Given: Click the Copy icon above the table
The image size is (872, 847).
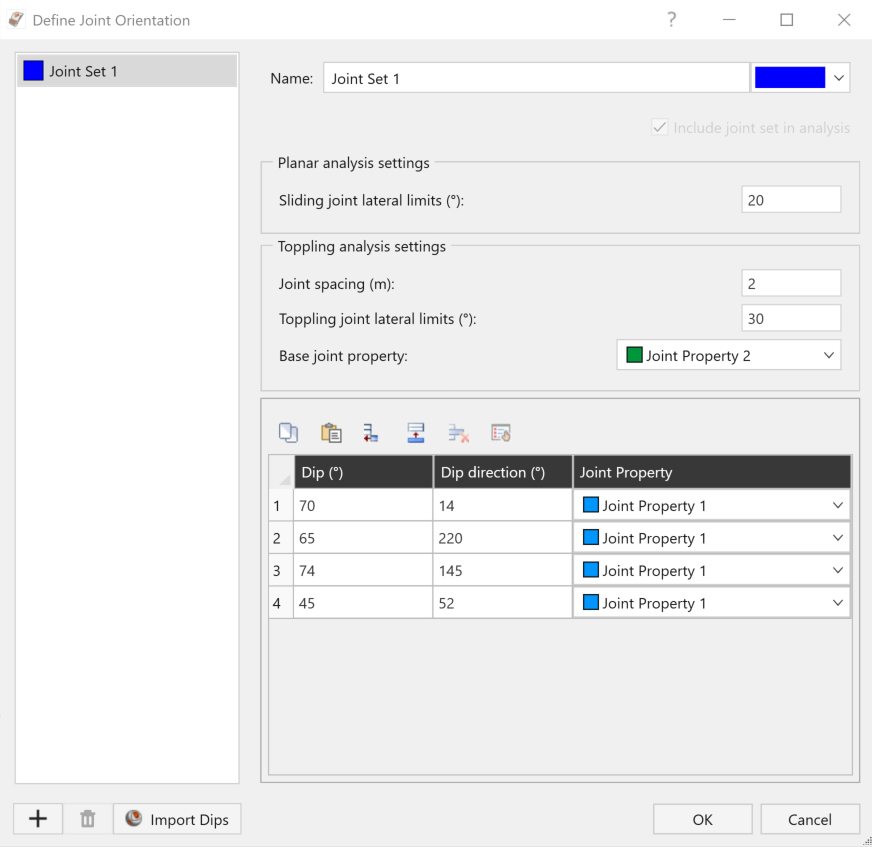Looking at the screenshot, I should tap(288, 433).
